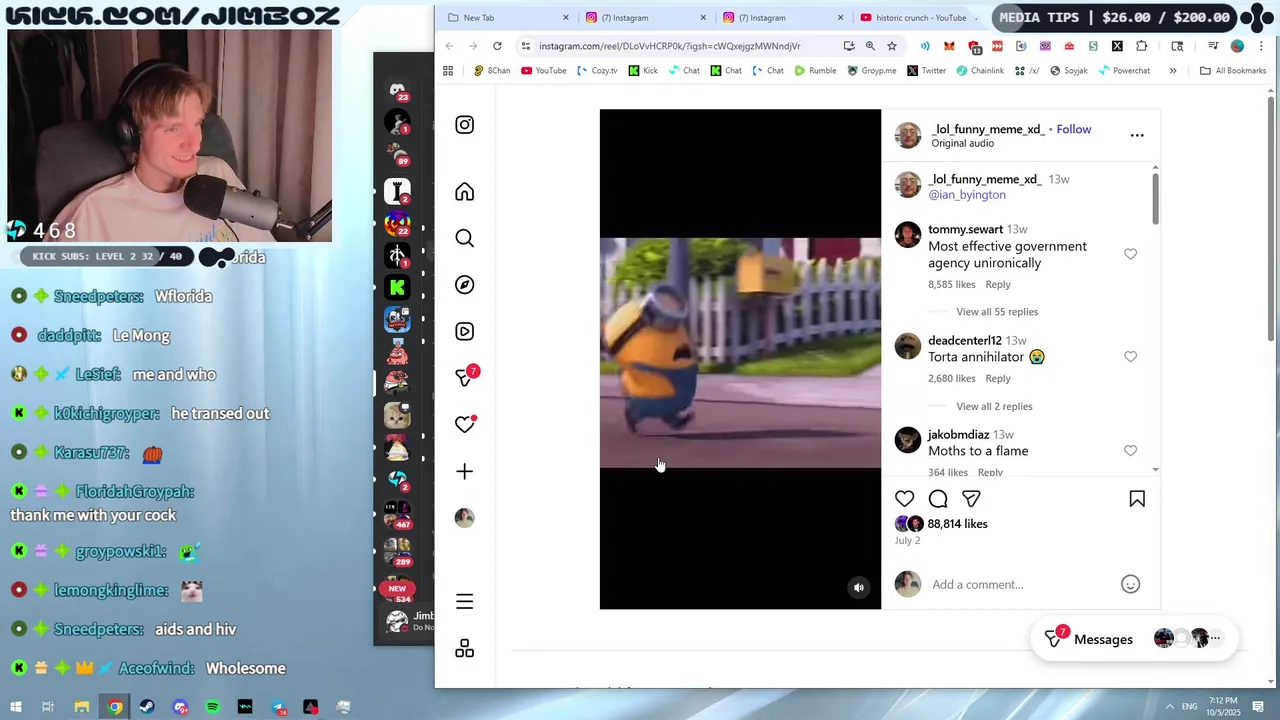Viewport: 1280px width, 720px height.
Task: Like tommy.sewart's comment
Action: [1130, 254]
